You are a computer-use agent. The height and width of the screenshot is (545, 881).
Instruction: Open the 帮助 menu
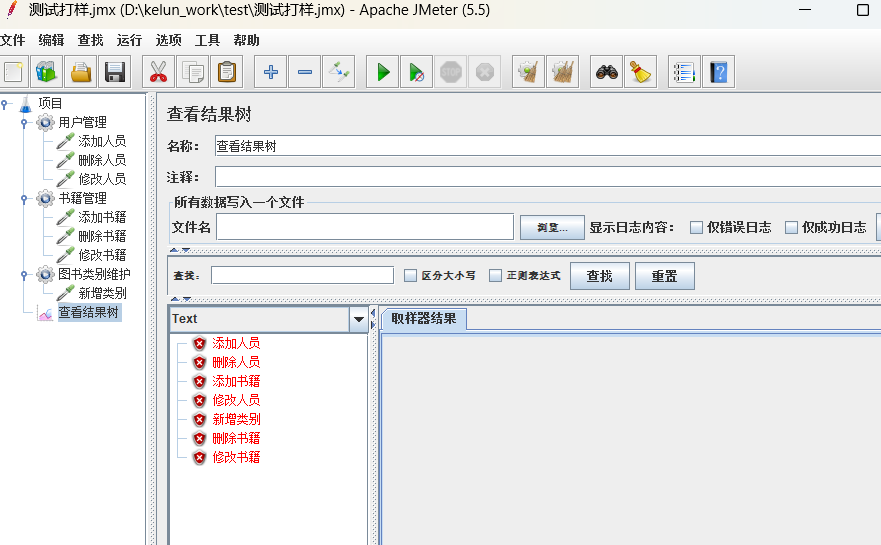click(247, 40)
